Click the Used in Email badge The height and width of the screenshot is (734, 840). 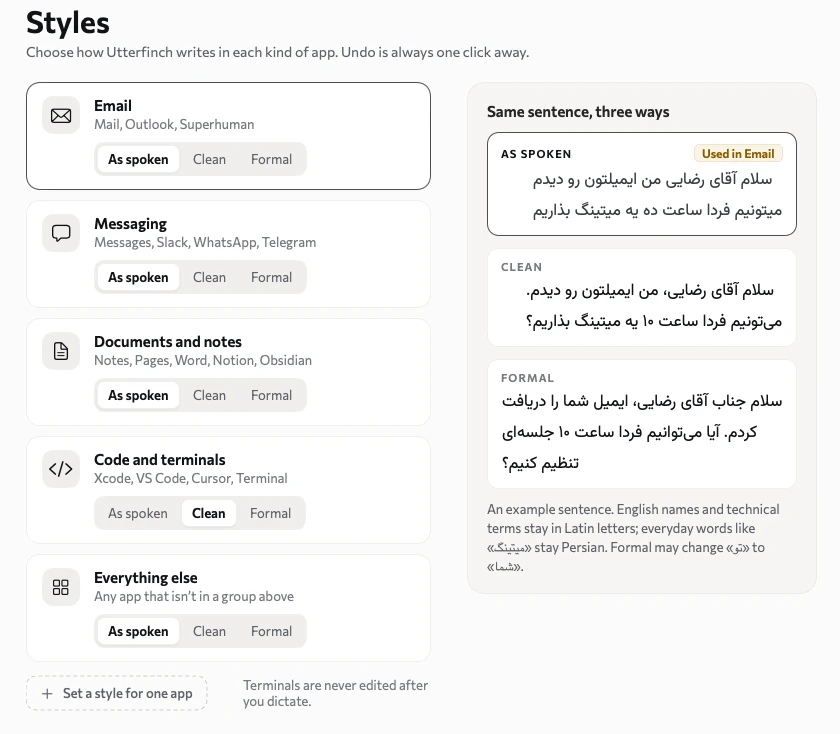[738, 154]
